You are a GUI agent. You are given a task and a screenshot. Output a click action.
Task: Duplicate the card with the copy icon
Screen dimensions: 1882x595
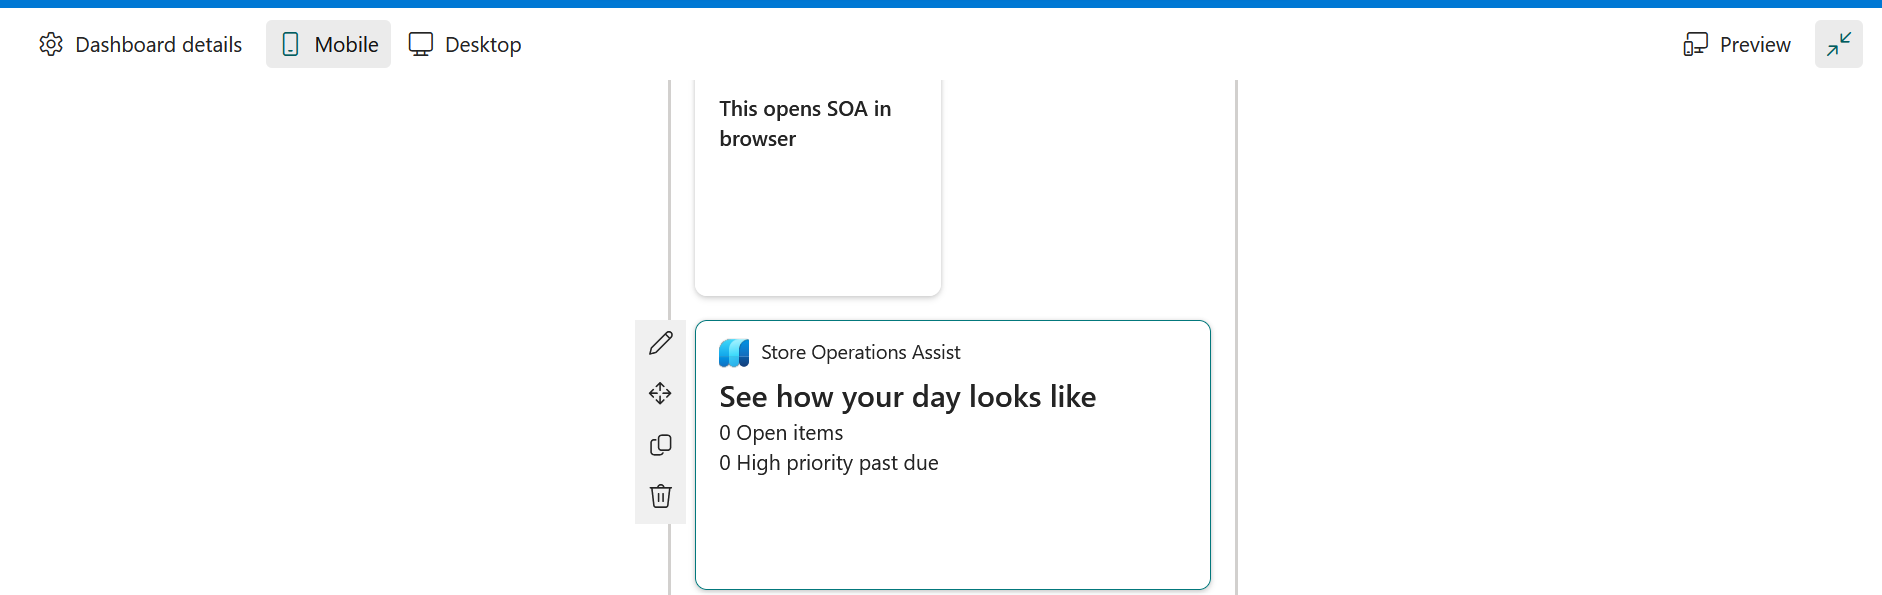(x=660, y=445)
